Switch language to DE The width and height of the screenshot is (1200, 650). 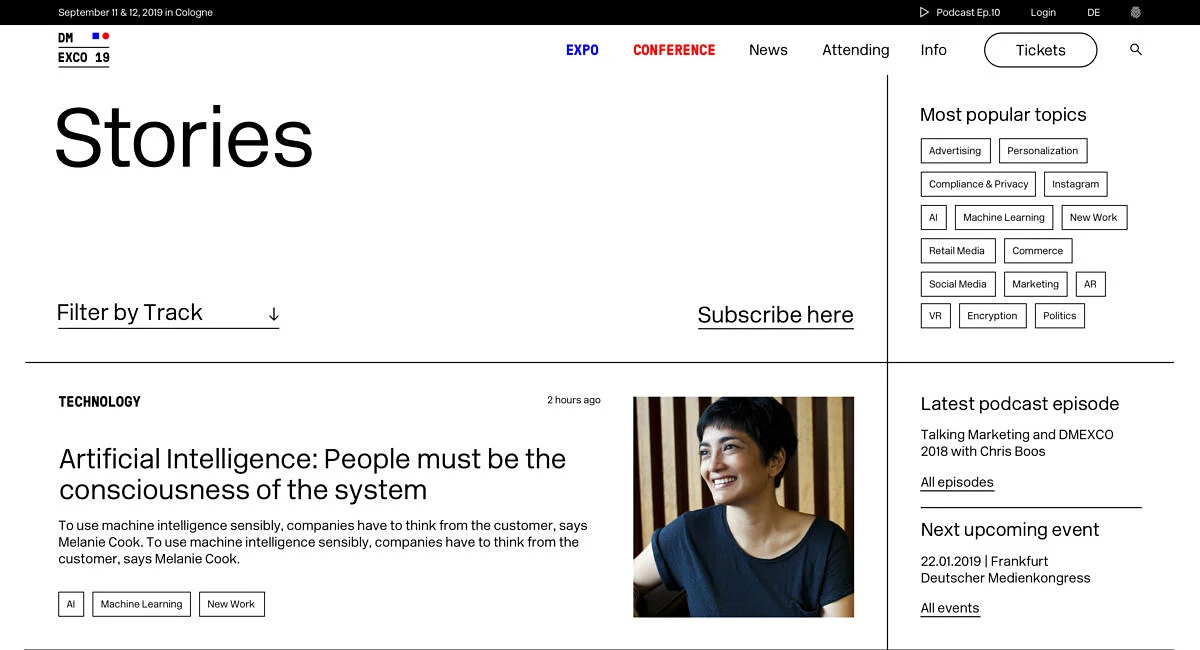pos(1094,12)
